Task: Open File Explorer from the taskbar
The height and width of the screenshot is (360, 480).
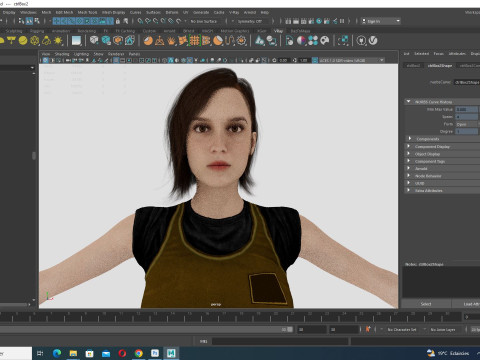Action: 73,353
